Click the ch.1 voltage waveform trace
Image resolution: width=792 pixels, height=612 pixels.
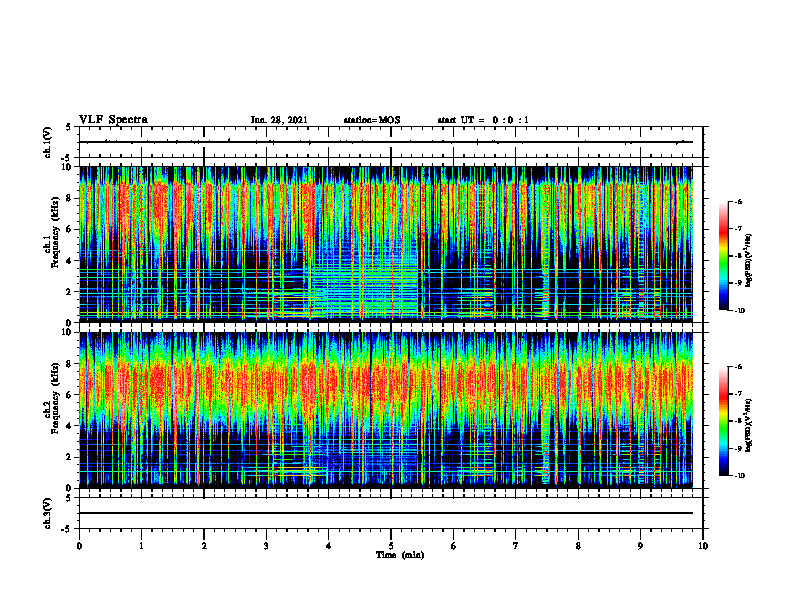[386, 142]
